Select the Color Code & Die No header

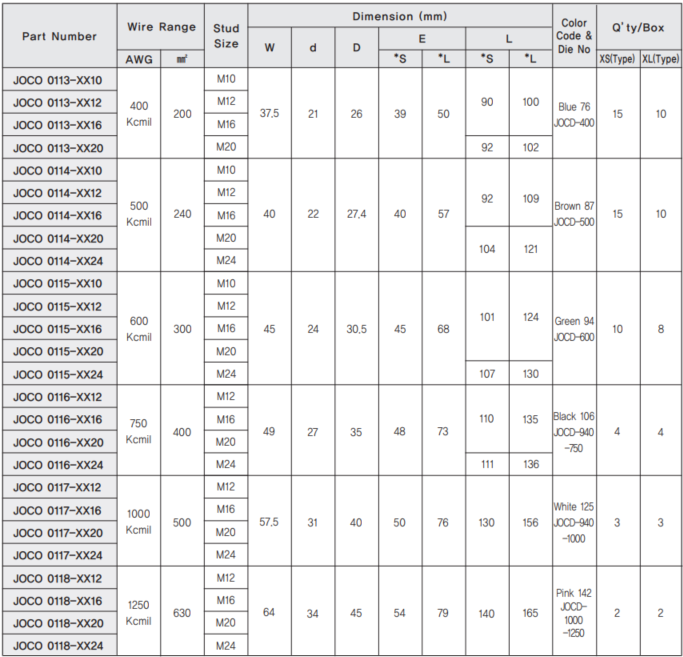[x=574, y=36]
